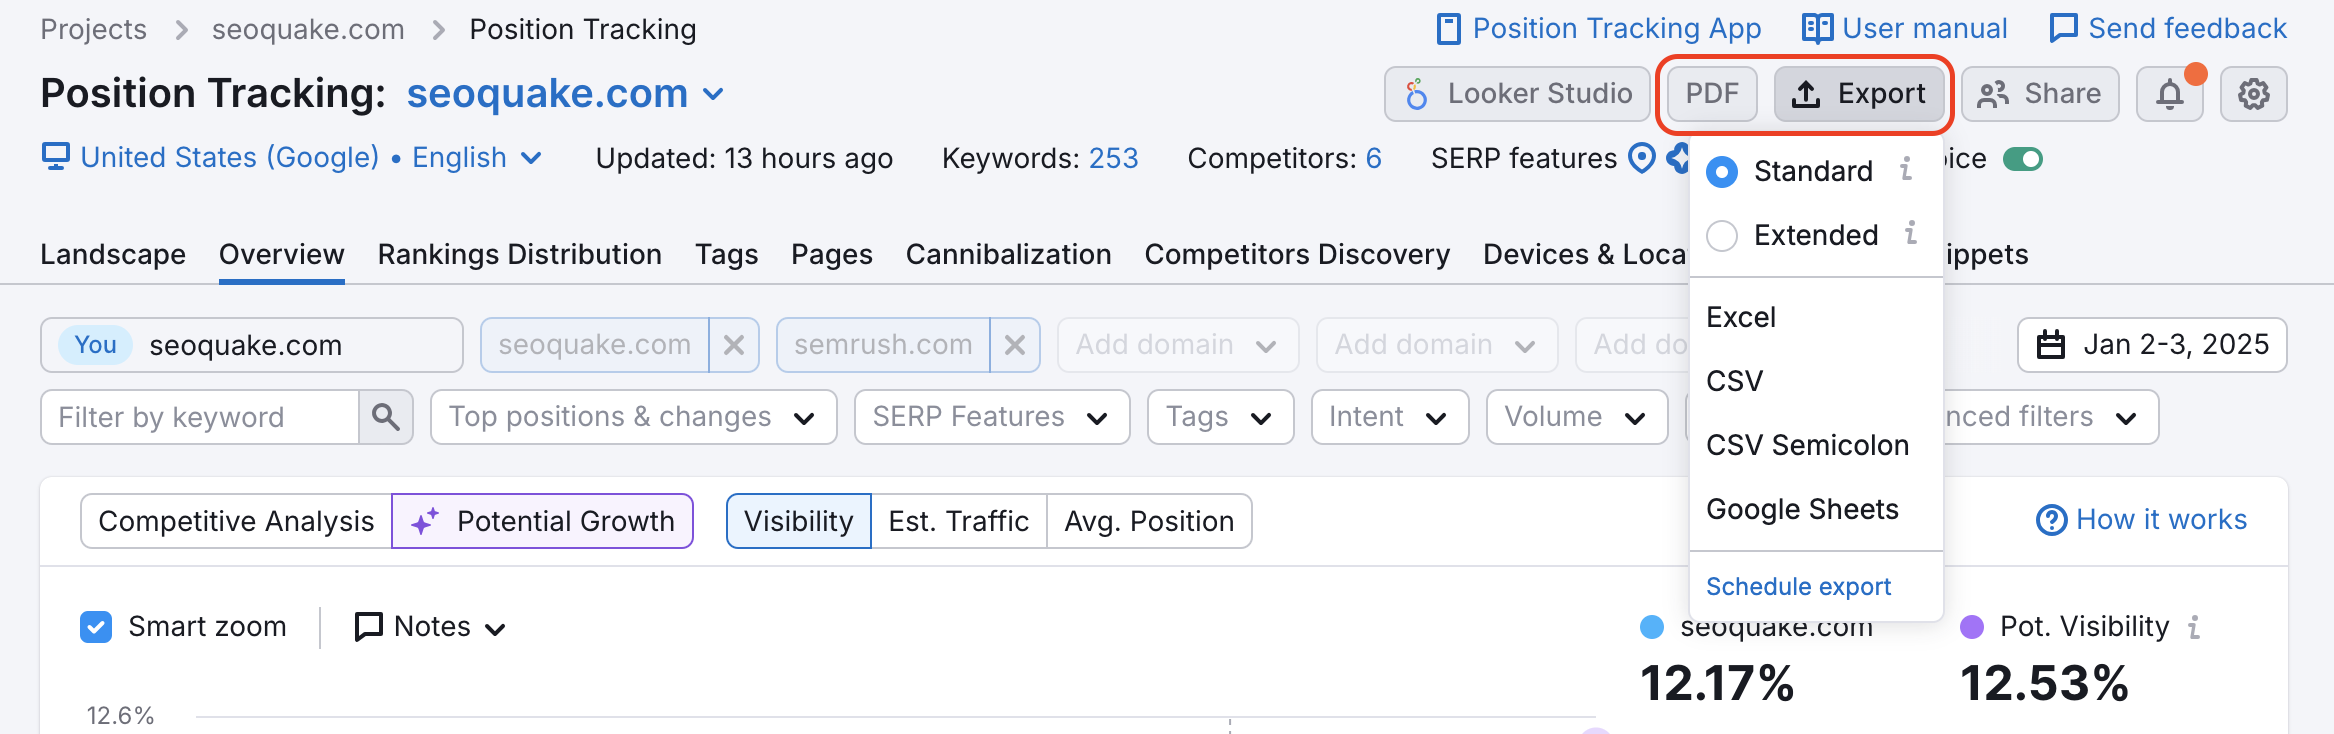
Task: Open Notes dropdown
Action: tap(431, 627)
